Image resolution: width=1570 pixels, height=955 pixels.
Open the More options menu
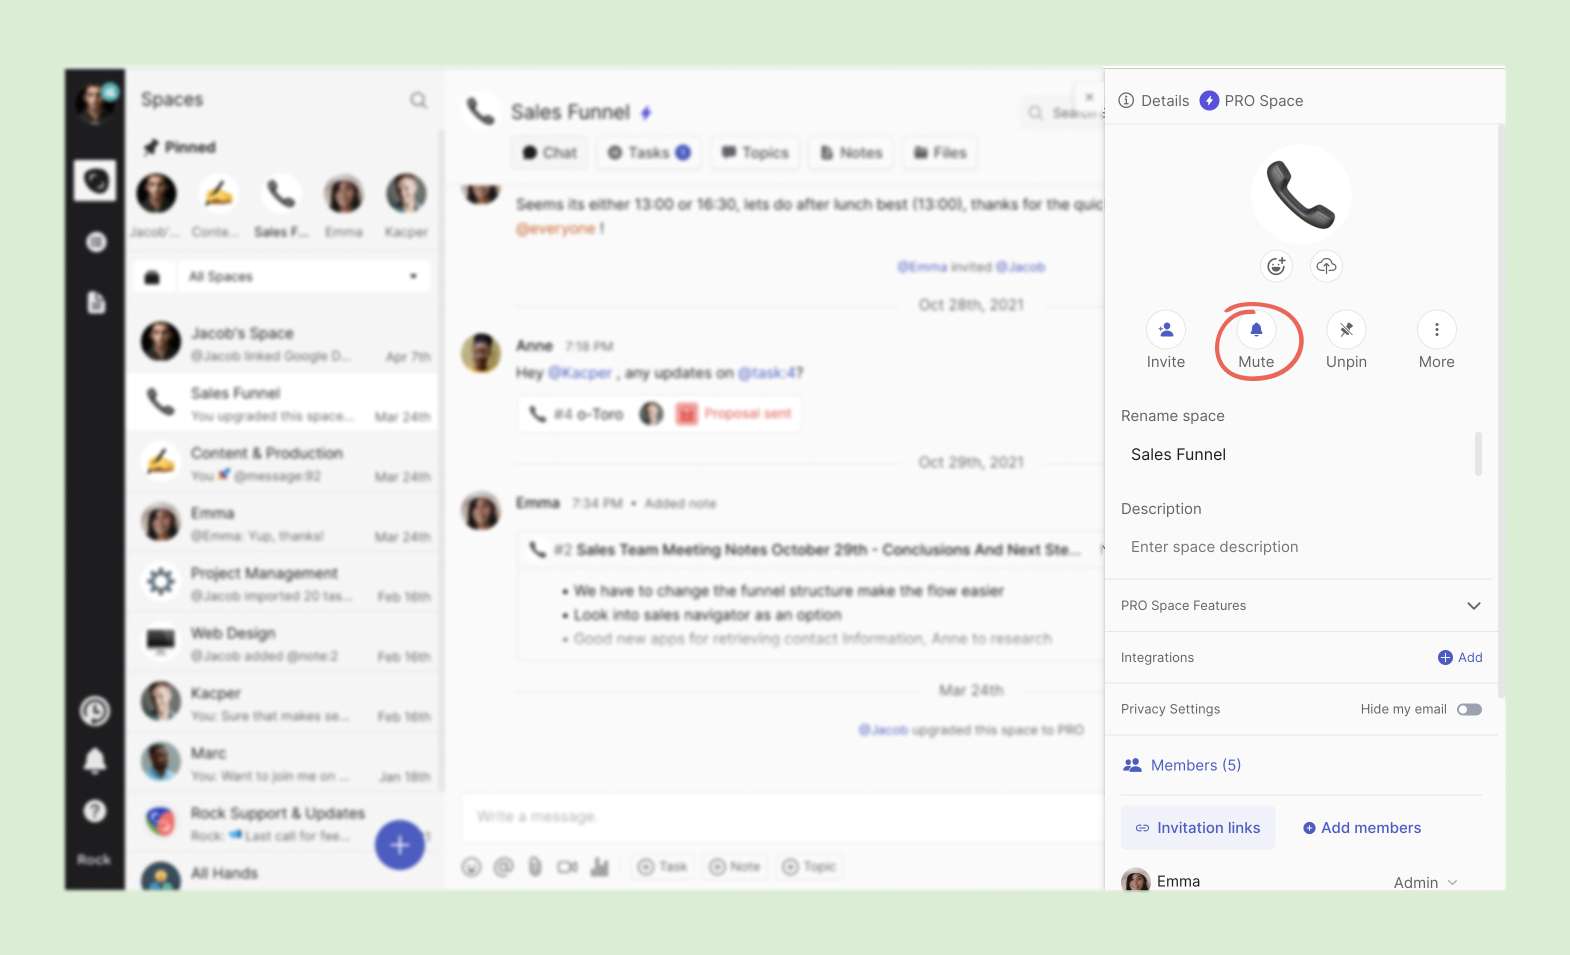click(x=1436, y=330)
